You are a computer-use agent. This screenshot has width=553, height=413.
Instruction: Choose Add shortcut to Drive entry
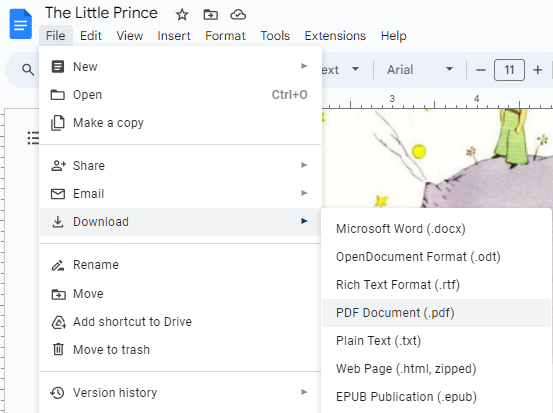[x=180, y=322]
